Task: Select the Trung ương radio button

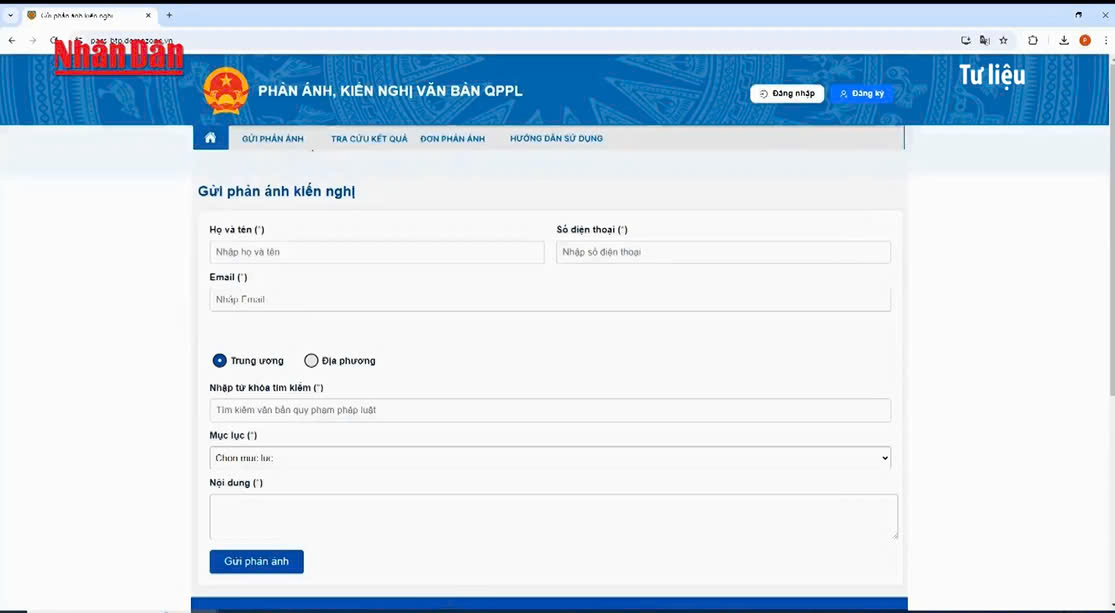Action: 219,361
